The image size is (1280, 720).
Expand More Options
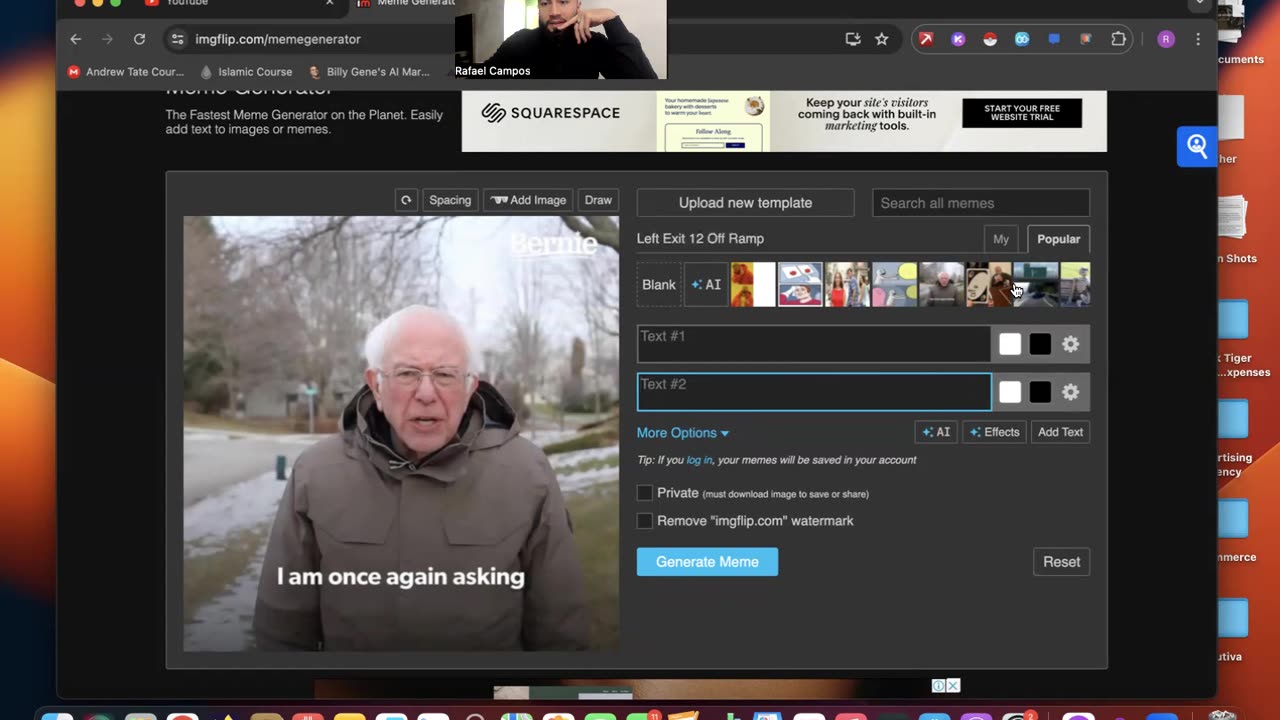[x=683, y=433]
